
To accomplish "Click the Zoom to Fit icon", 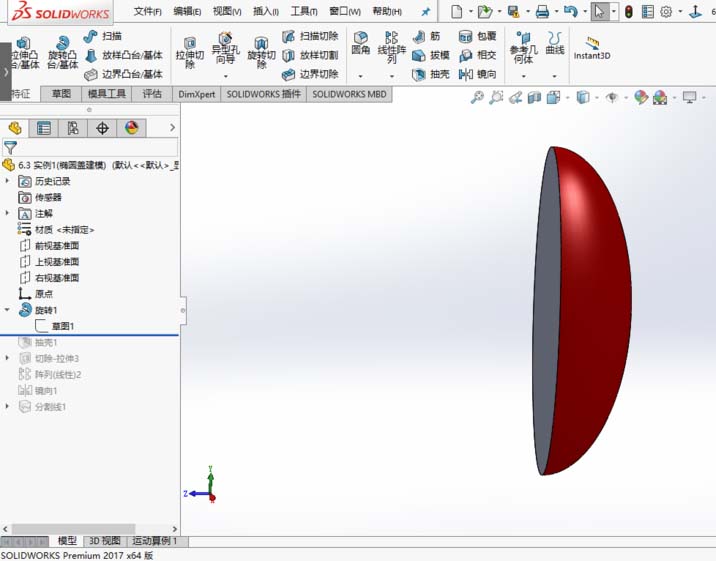I will point(477,97).
